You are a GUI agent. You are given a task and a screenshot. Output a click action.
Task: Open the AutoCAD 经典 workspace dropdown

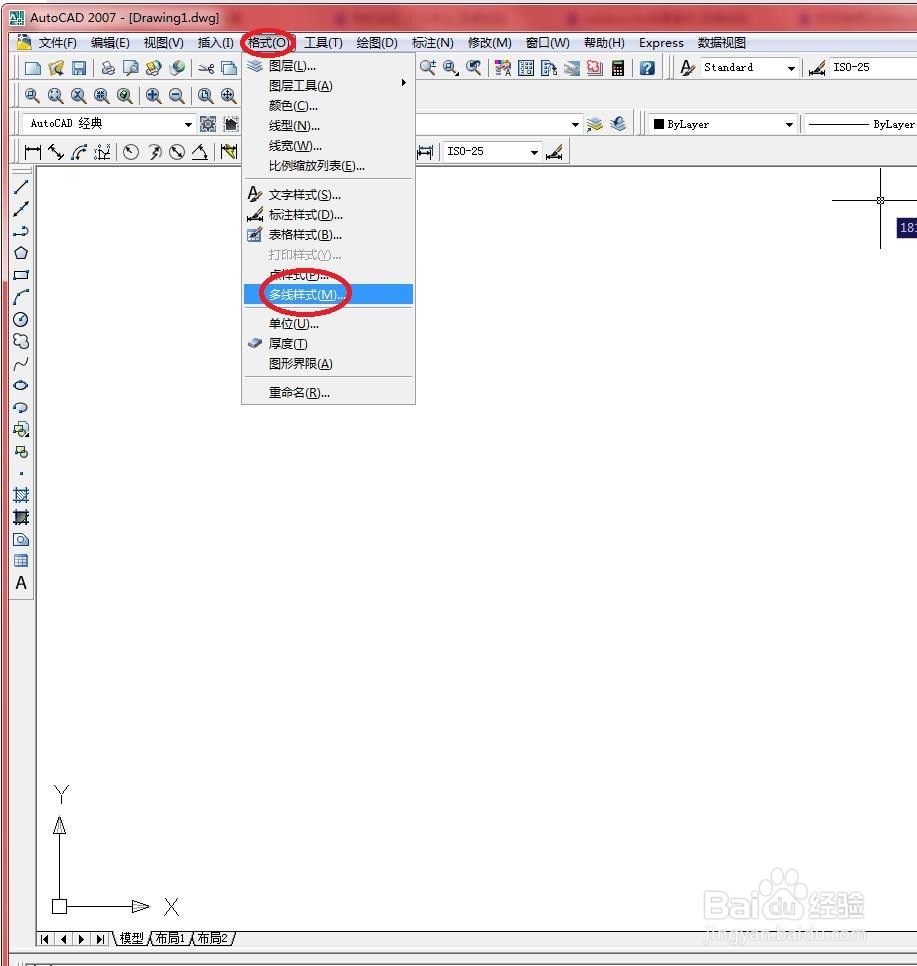[x=189, y=124]
